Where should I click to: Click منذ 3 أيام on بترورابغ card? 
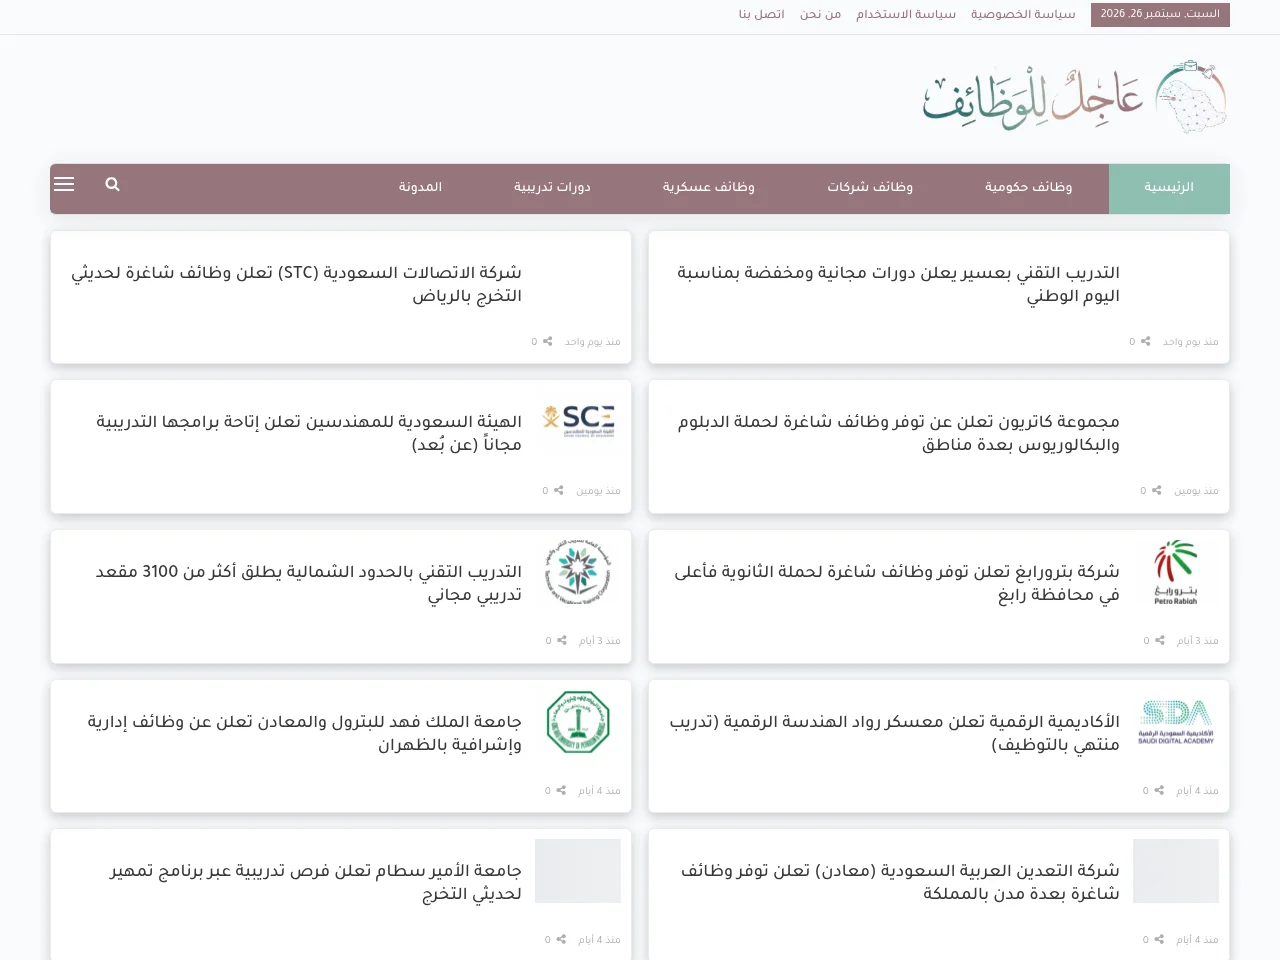coord(1197,641)
